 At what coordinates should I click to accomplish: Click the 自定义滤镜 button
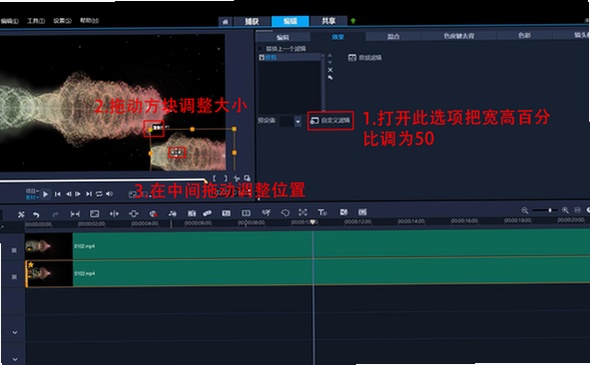click(x=330, y=120)
